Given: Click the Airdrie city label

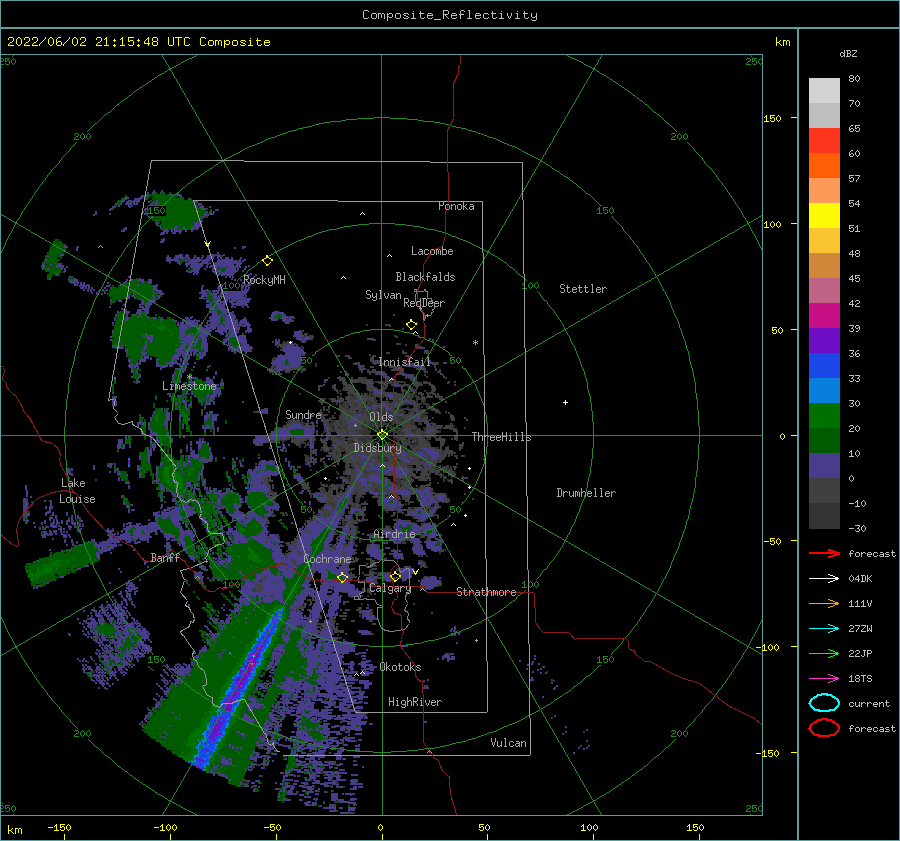Looking at the screenshot, I should tap(394, 534).
